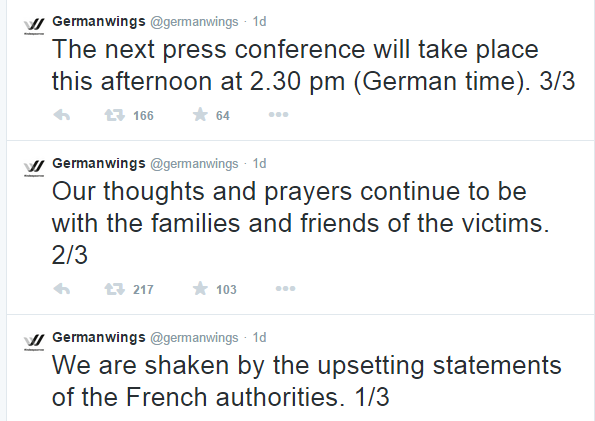Viewport: 595px width, 421px height.
Task: Retweet the thoughts and prayers tweet
Action: click(x=115, y=289)
